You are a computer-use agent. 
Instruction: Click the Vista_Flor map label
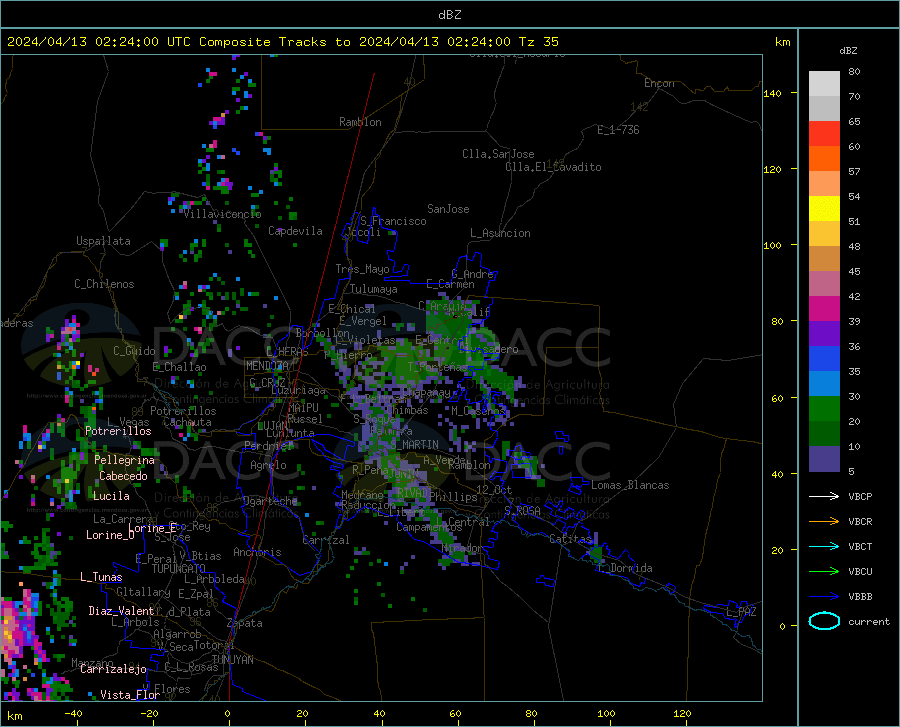(x=130, y=695)
